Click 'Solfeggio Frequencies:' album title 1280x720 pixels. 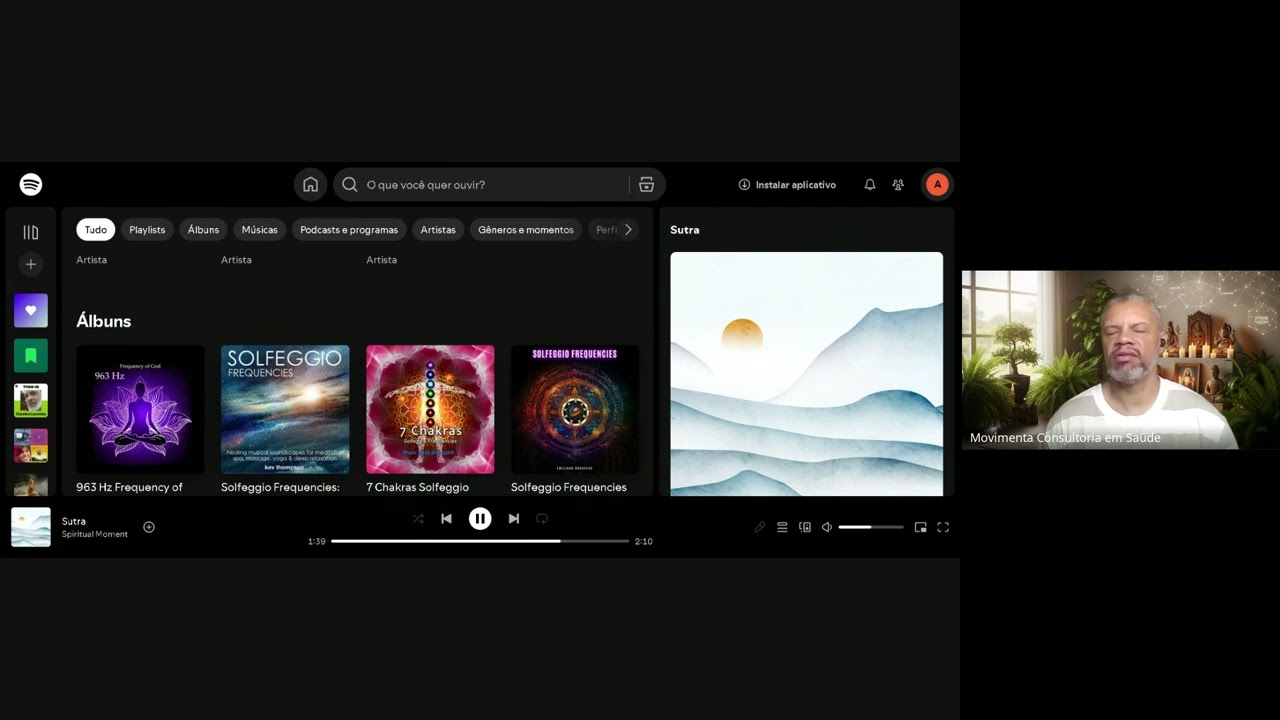pyautogui.click(x=281, y=487)
